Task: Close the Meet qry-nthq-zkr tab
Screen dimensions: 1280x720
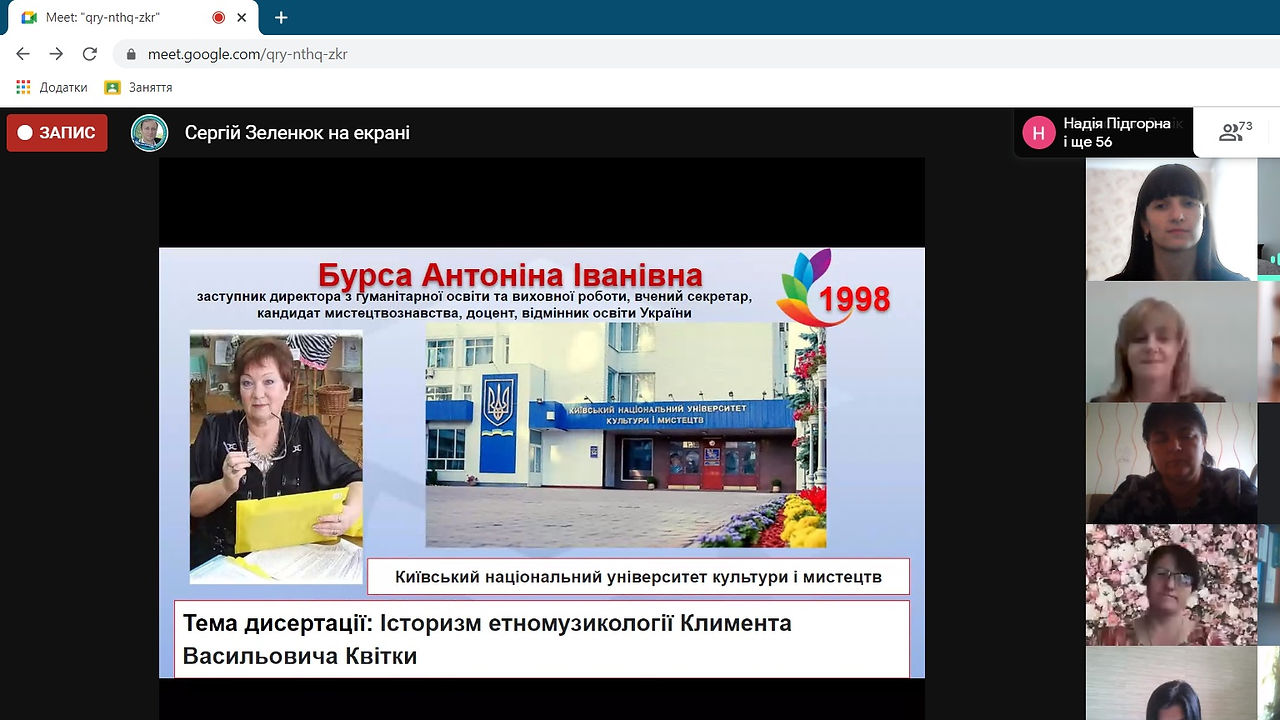Action: 241,18
